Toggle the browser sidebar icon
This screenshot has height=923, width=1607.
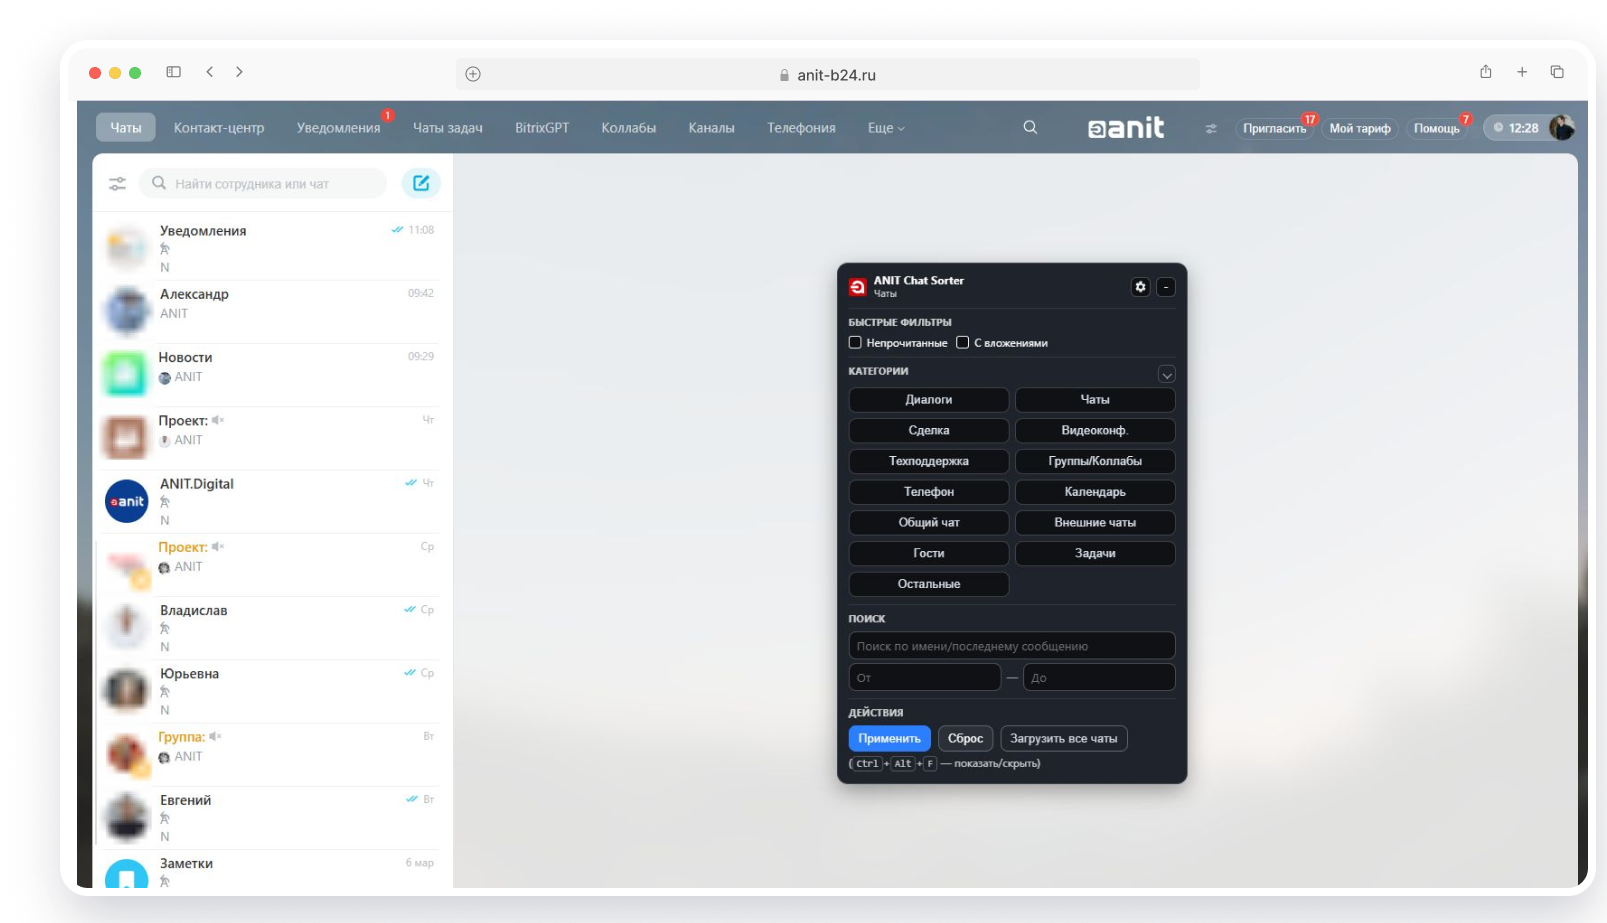pyautogui.click(x=173, y=72)
